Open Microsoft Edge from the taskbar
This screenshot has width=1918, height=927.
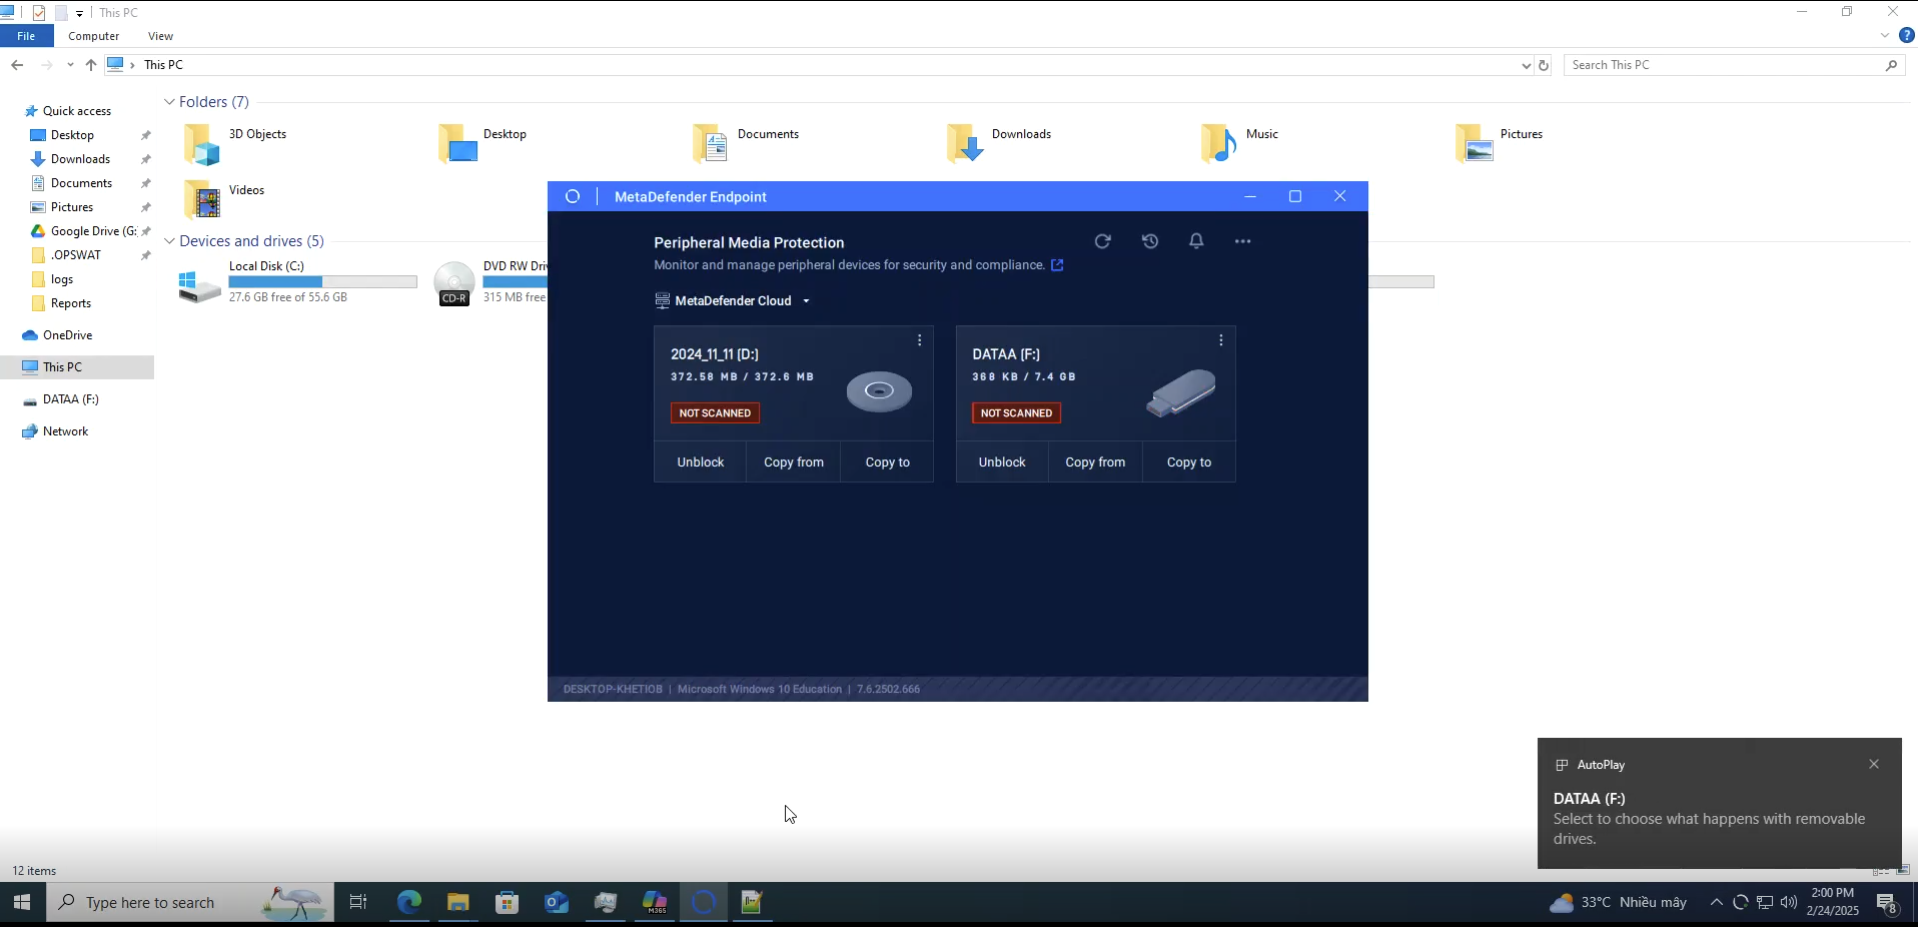pos(409,903)
